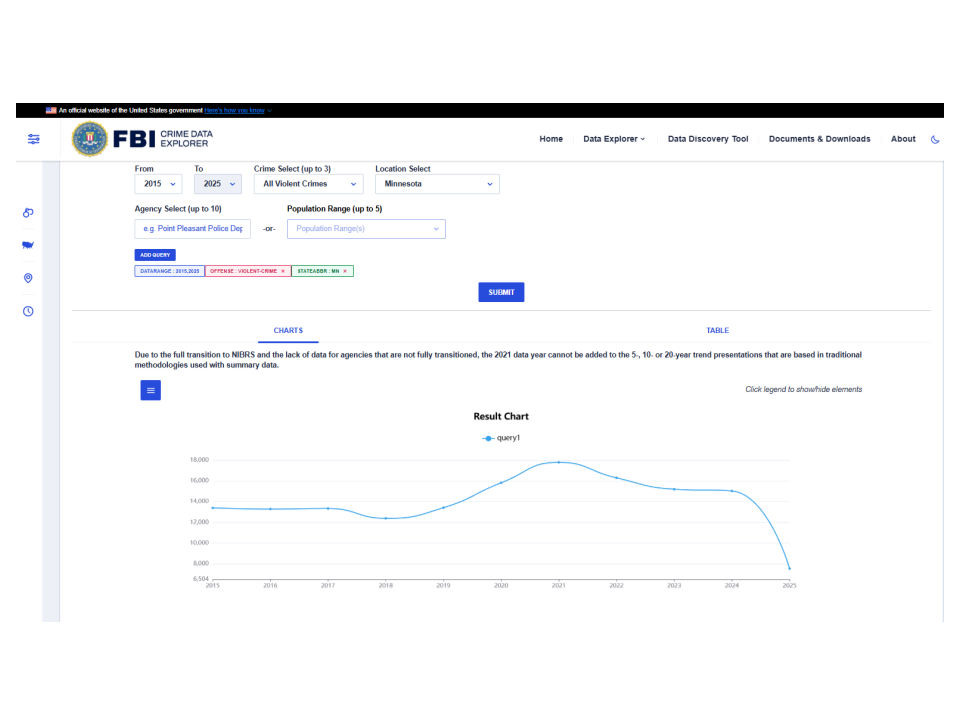Remove the STATEABBR : MN filter tag
This screenshot has width=960, height=720.
pyautogui.click(x=345, y=271)
